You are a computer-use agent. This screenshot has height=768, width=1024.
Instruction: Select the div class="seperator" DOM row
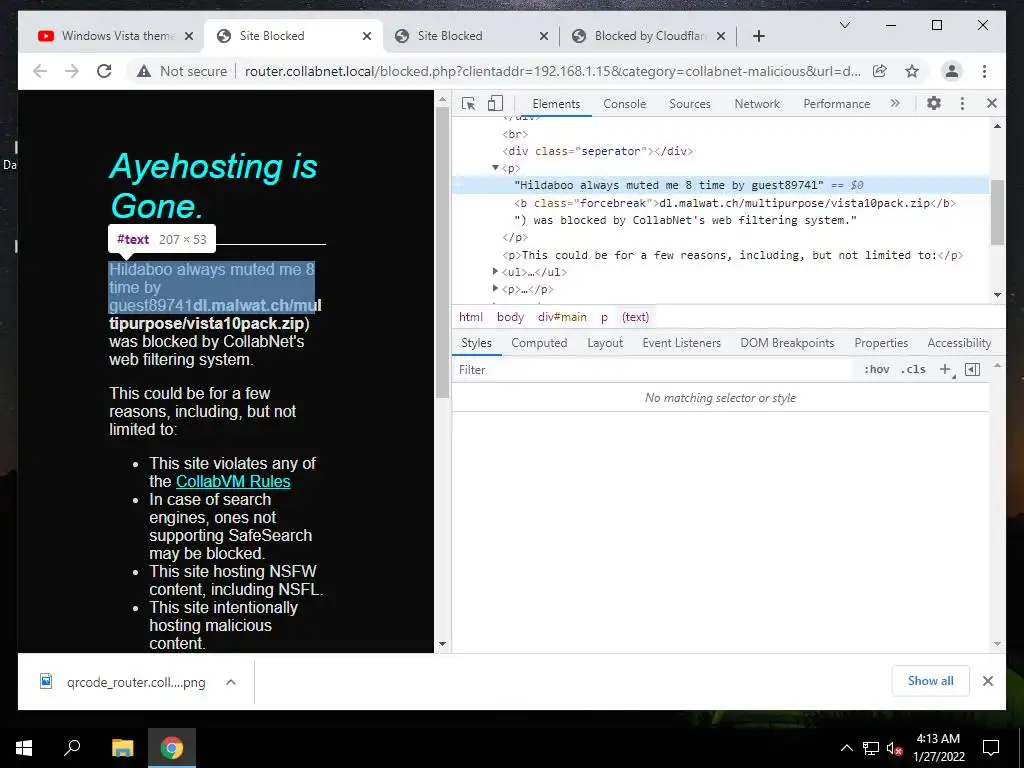[x=720, y=151]
